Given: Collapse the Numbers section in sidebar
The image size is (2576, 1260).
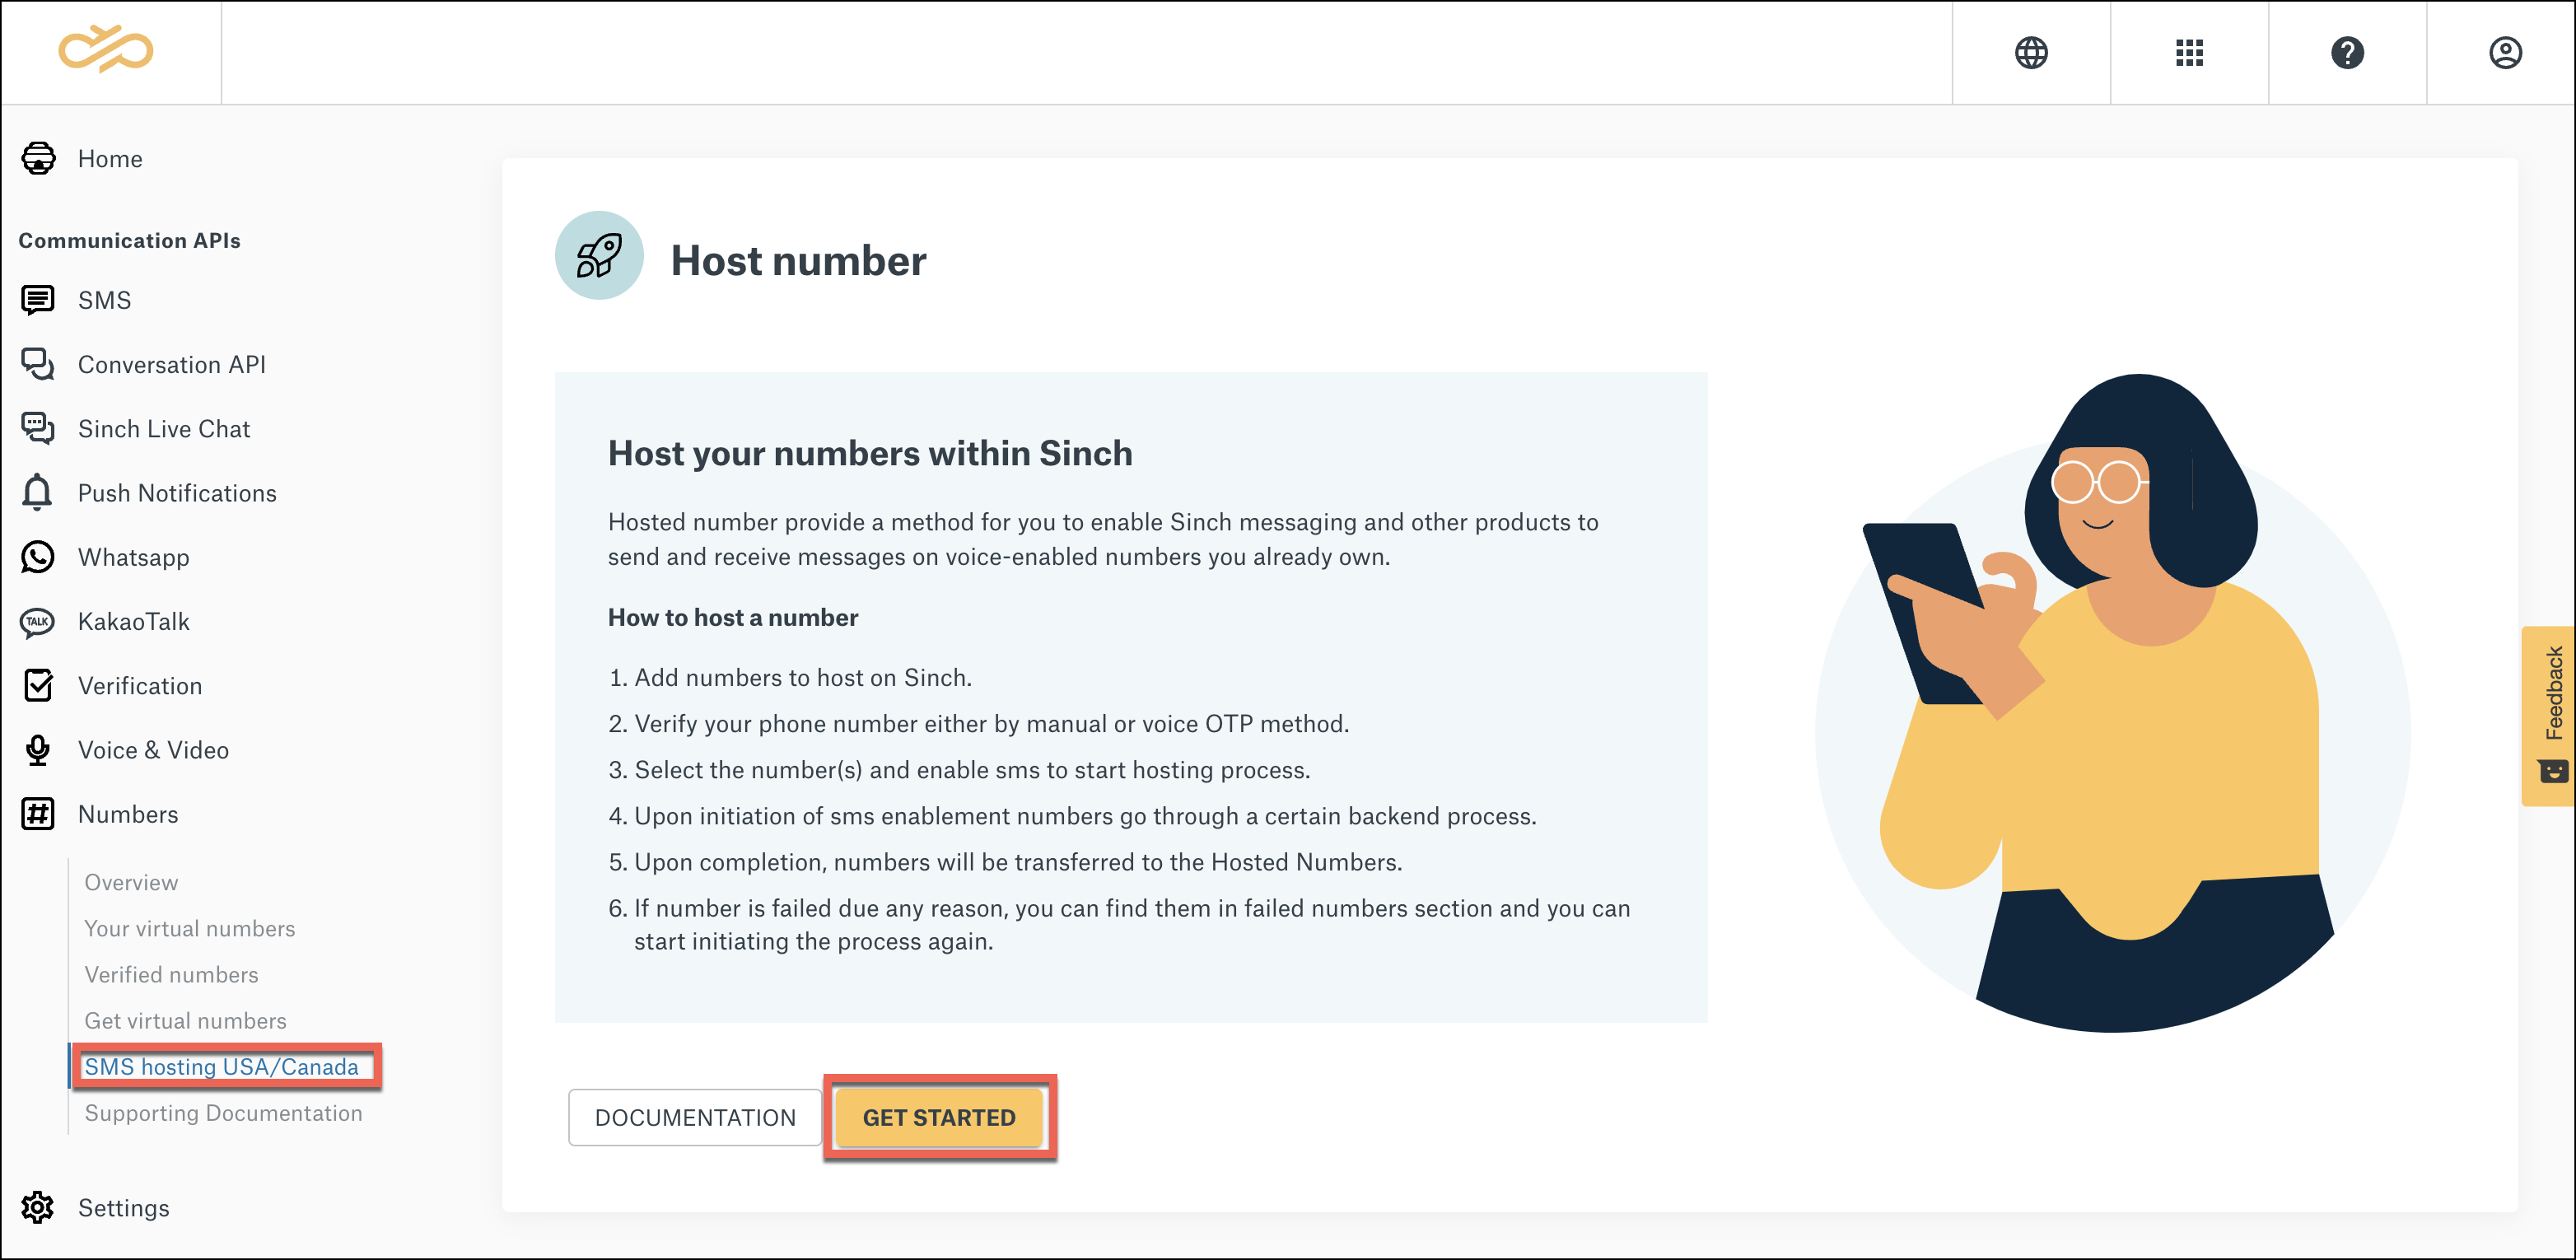Looking at the screenshot, I should (128, 814).
